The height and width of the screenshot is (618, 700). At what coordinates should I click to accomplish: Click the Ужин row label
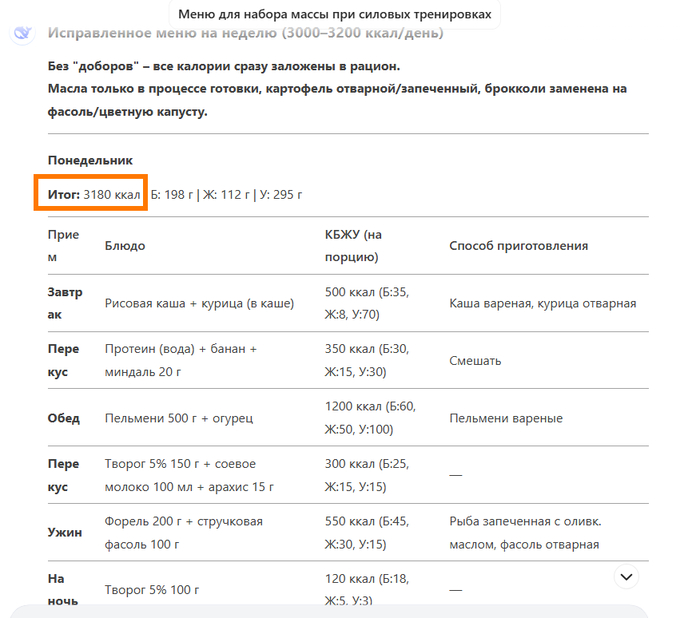[x=65, y=533]
